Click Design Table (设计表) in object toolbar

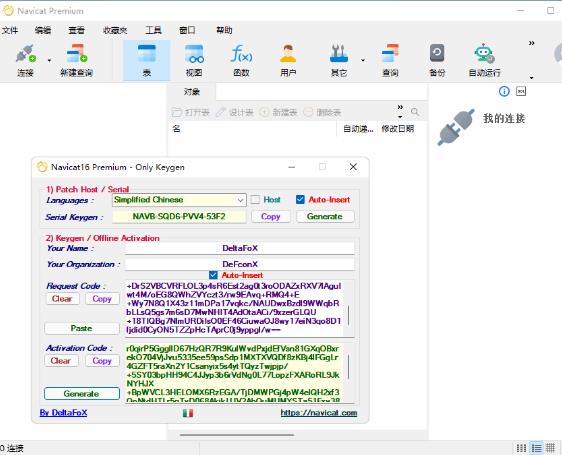pyautogui.click(x=235, y=112)
